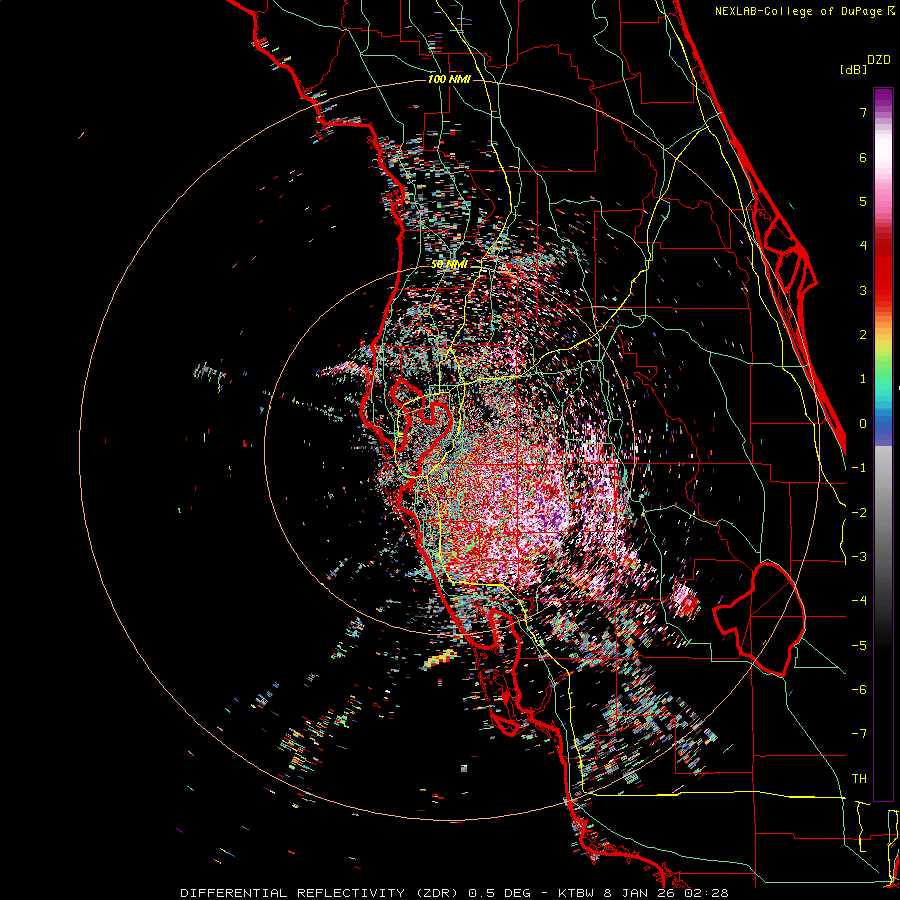Click the -5 value on the color scale
This screenshot has height=900, width=900.
(859, 645)
